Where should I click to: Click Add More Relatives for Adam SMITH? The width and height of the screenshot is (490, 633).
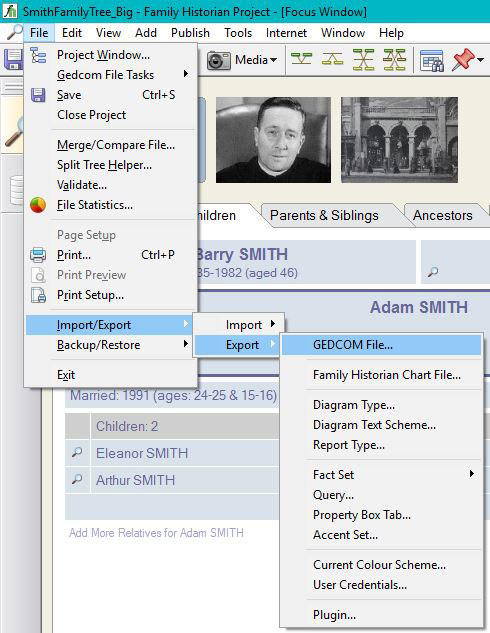click(x=156, y=533)
